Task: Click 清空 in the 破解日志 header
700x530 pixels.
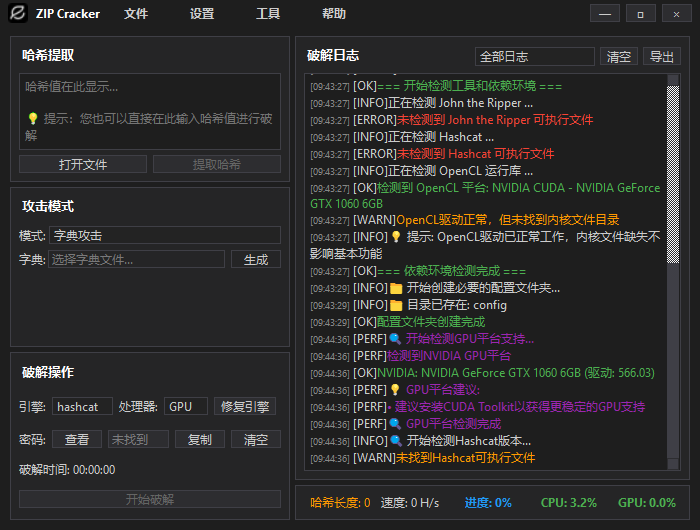Action: [x=619, y=57]
